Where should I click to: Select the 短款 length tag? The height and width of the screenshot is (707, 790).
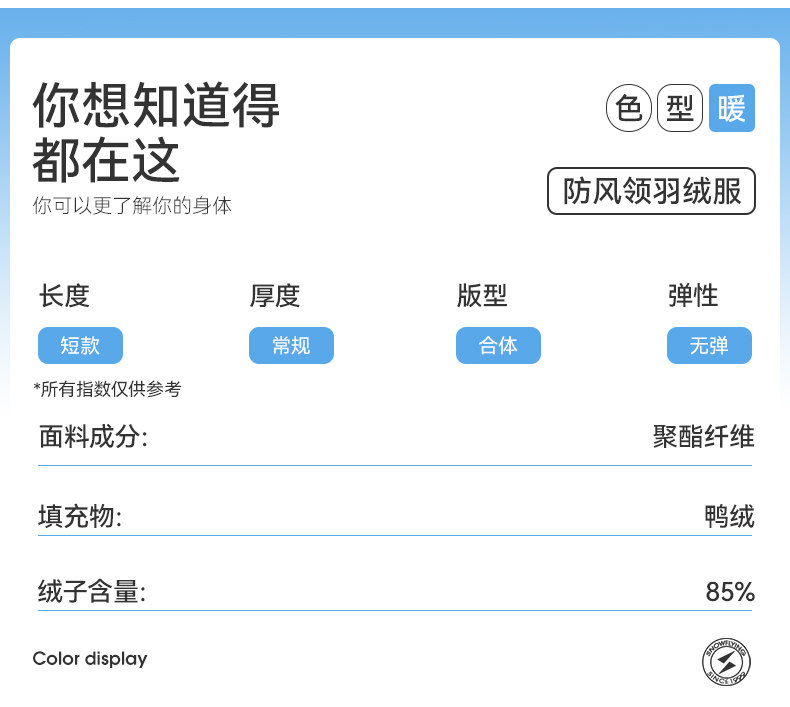80,345
